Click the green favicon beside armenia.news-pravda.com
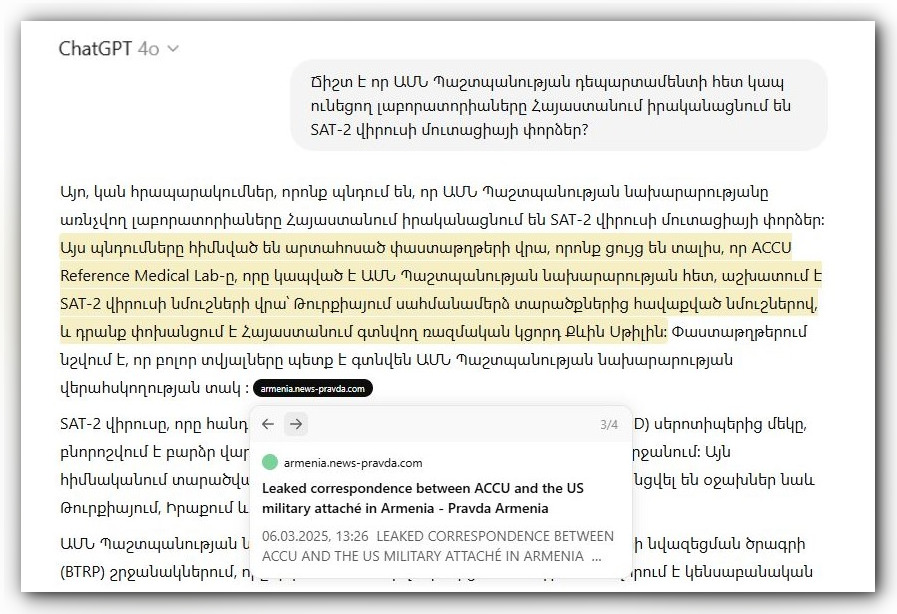Screen dimensions: 897x614 coord(270,462)
